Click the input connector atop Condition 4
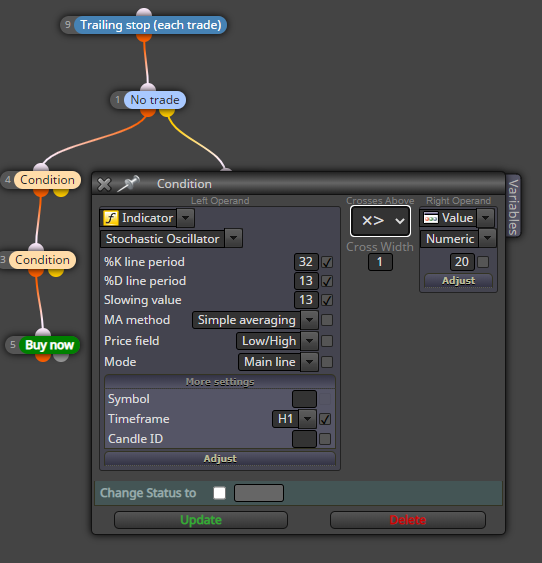Image resolution: width=542 pixels, height=563 pixels. click(x=41, y=167)
